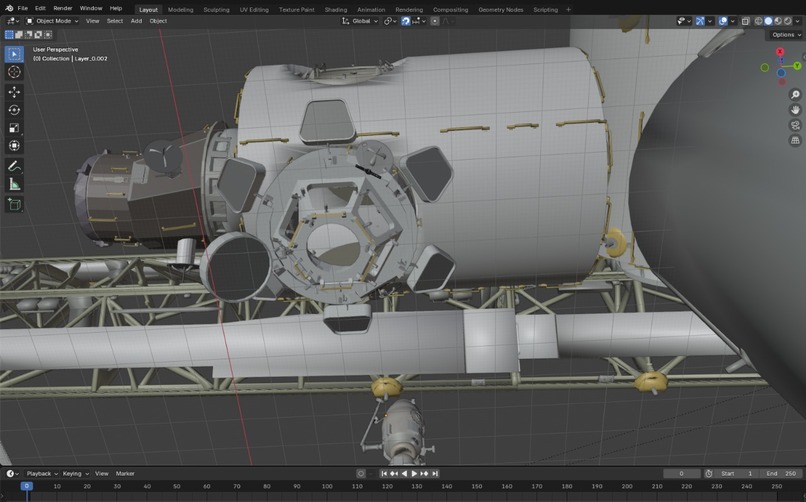Open the viewport Add menu
Viewport: 806px width, 502px height.
point(136,21)
